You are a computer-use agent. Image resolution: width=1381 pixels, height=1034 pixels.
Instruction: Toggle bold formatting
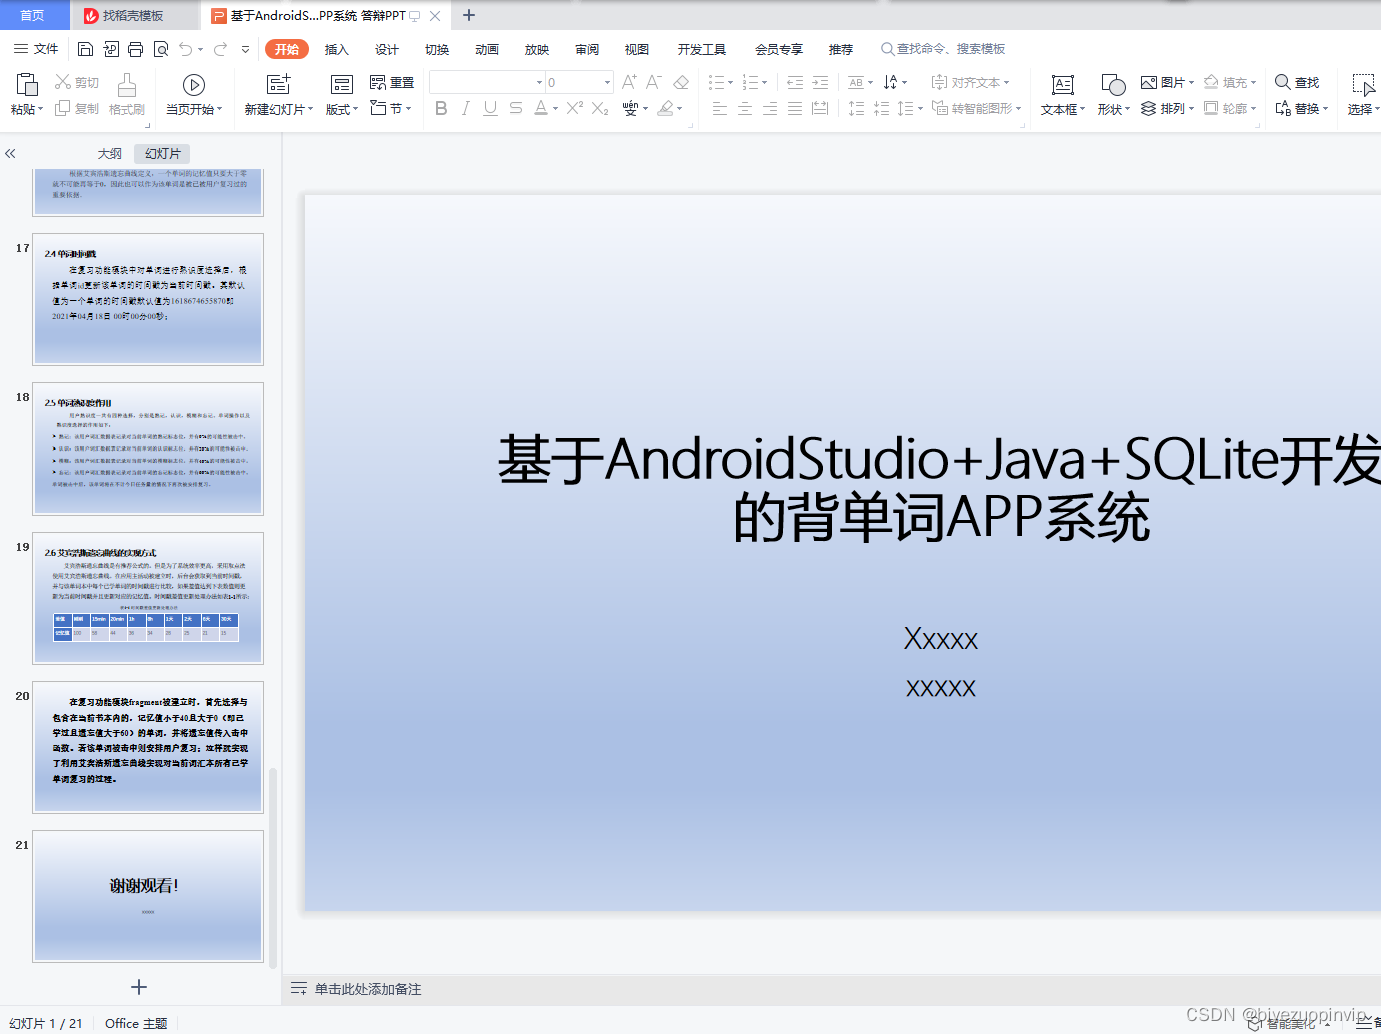click(x=441, y=109)
